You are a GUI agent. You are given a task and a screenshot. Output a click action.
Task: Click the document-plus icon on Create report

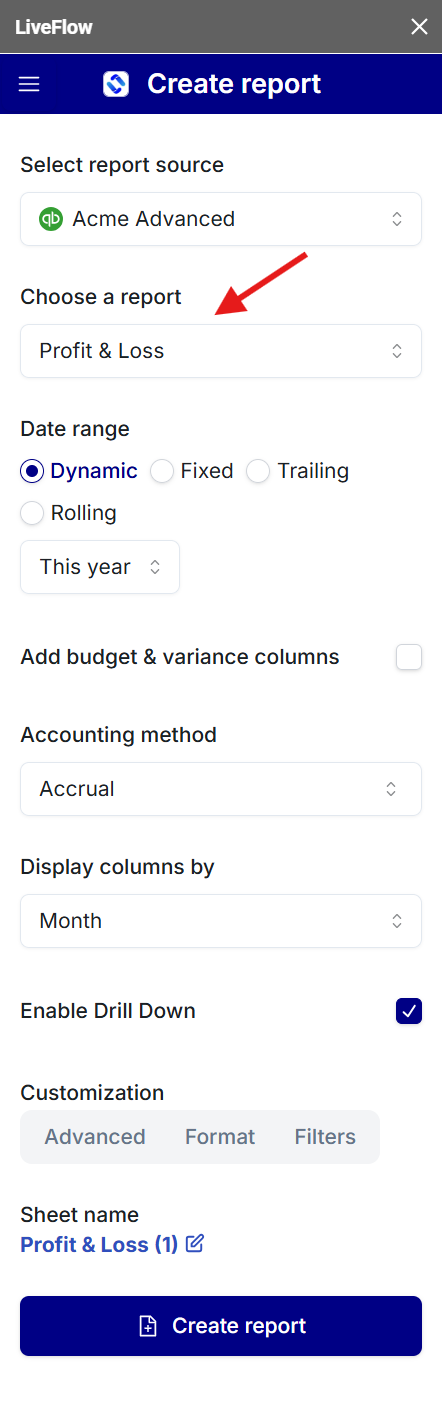(148, 1326)
